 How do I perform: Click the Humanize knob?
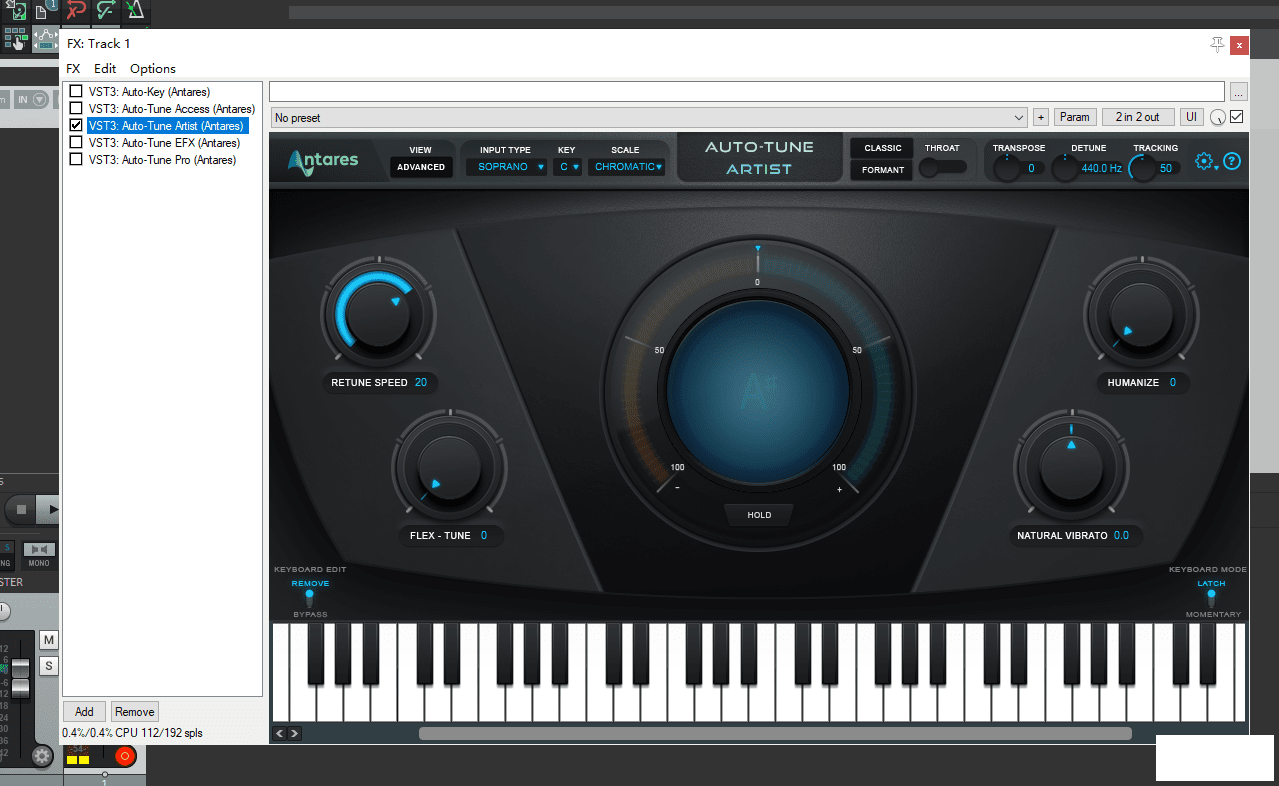click(x=1140, y=312)
